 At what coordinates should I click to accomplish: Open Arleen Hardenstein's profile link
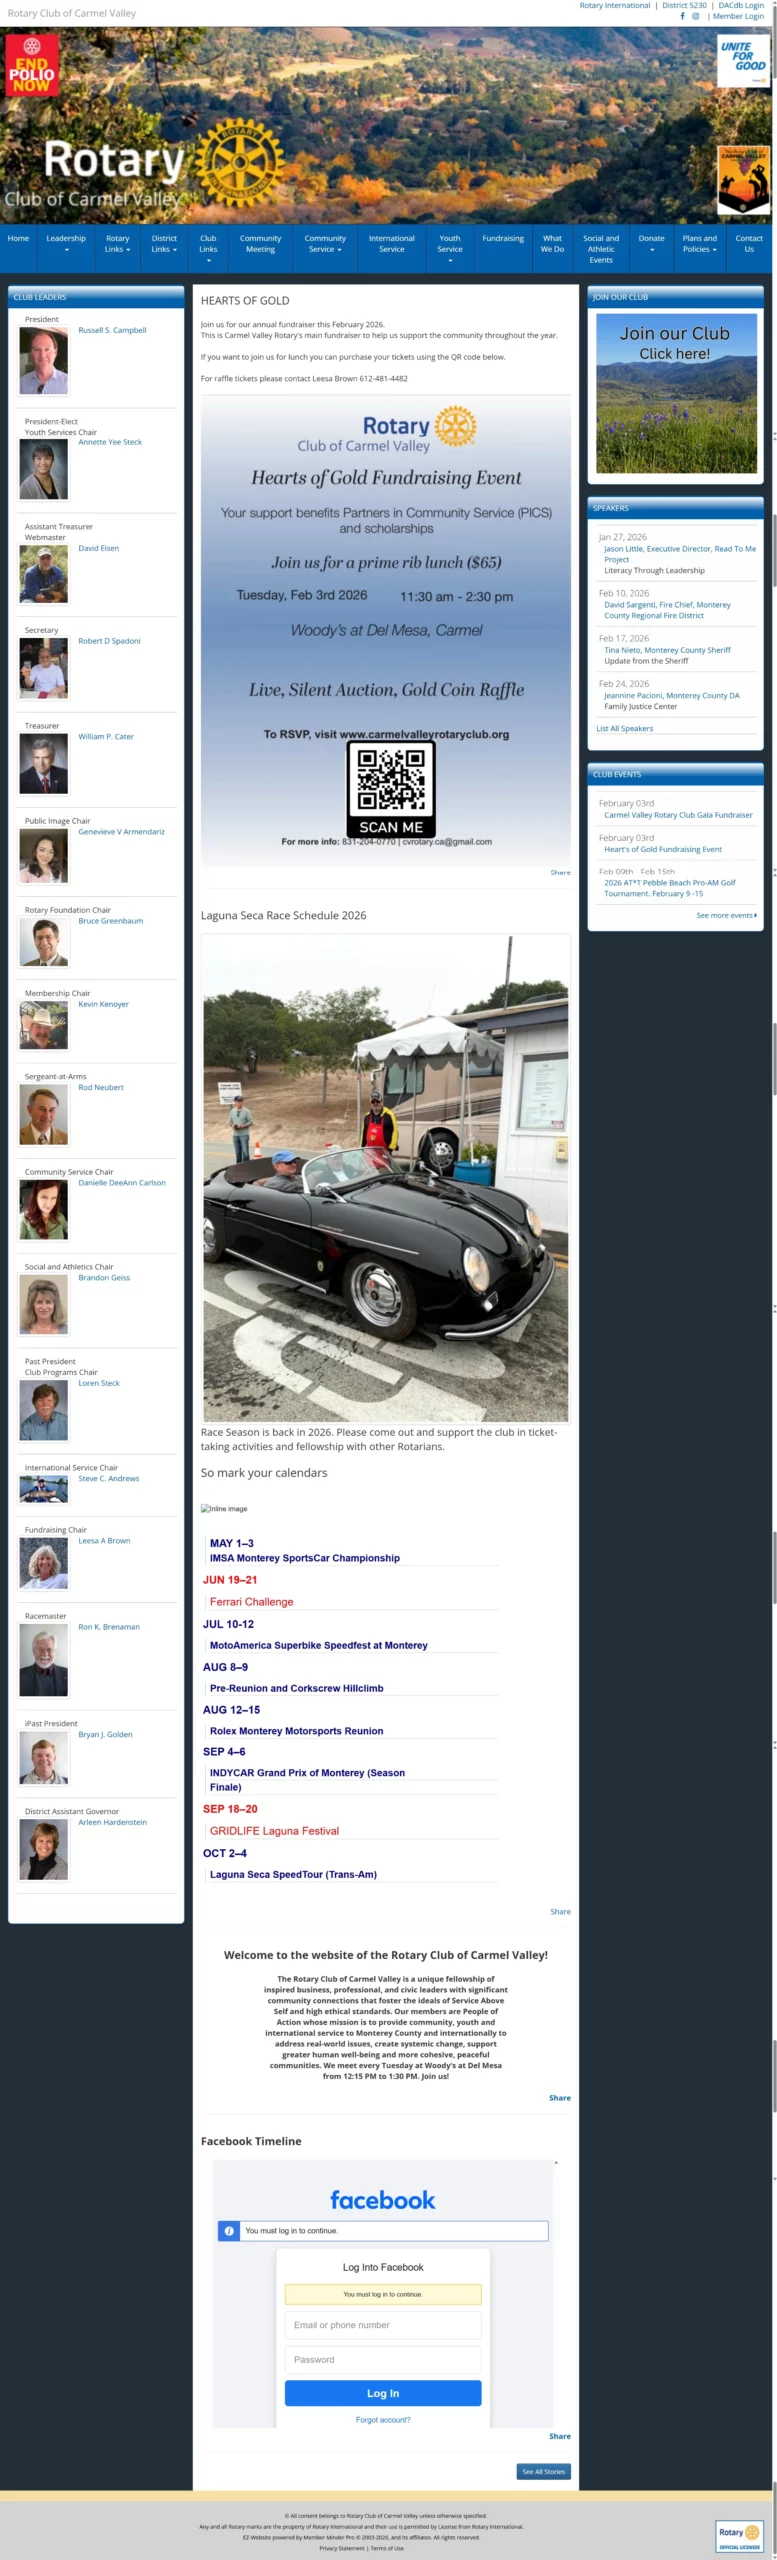point(112,1823)
